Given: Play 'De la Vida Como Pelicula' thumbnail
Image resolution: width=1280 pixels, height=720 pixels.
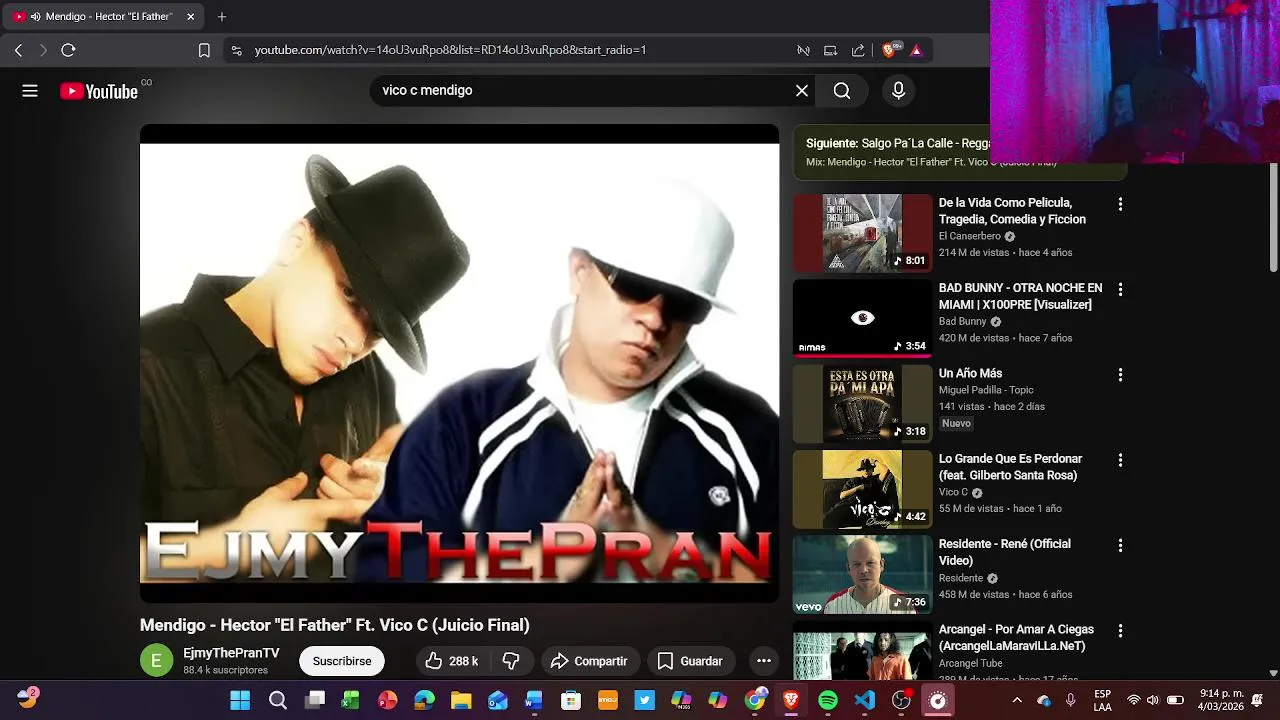Looking at the screenshot, I should [862, 233].
